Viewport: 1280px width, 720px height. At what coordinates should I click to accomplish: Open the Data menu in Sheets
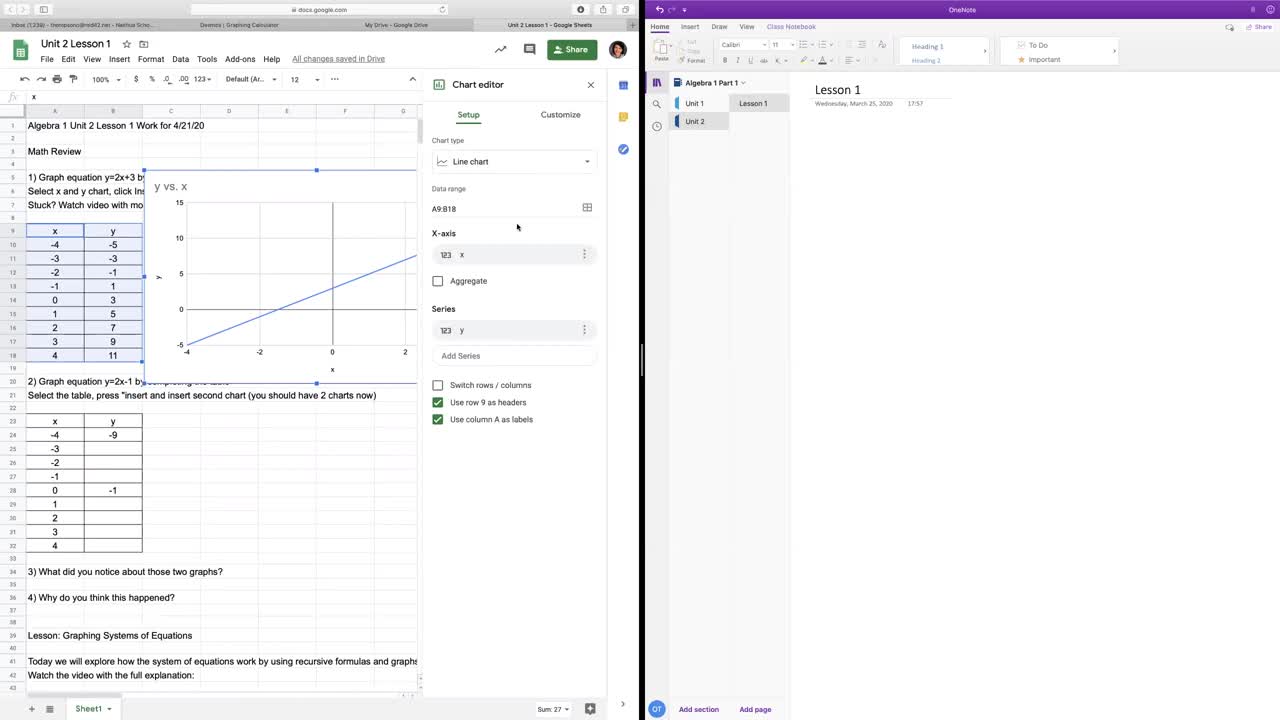click(x=180, y=59)
